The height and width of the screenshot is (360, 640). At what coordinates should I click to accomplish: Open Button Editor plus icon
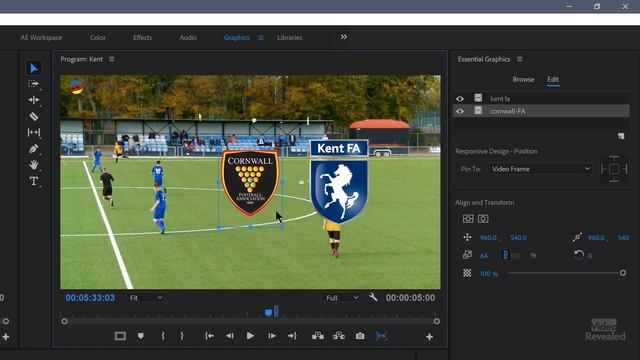tap(429, 337)
